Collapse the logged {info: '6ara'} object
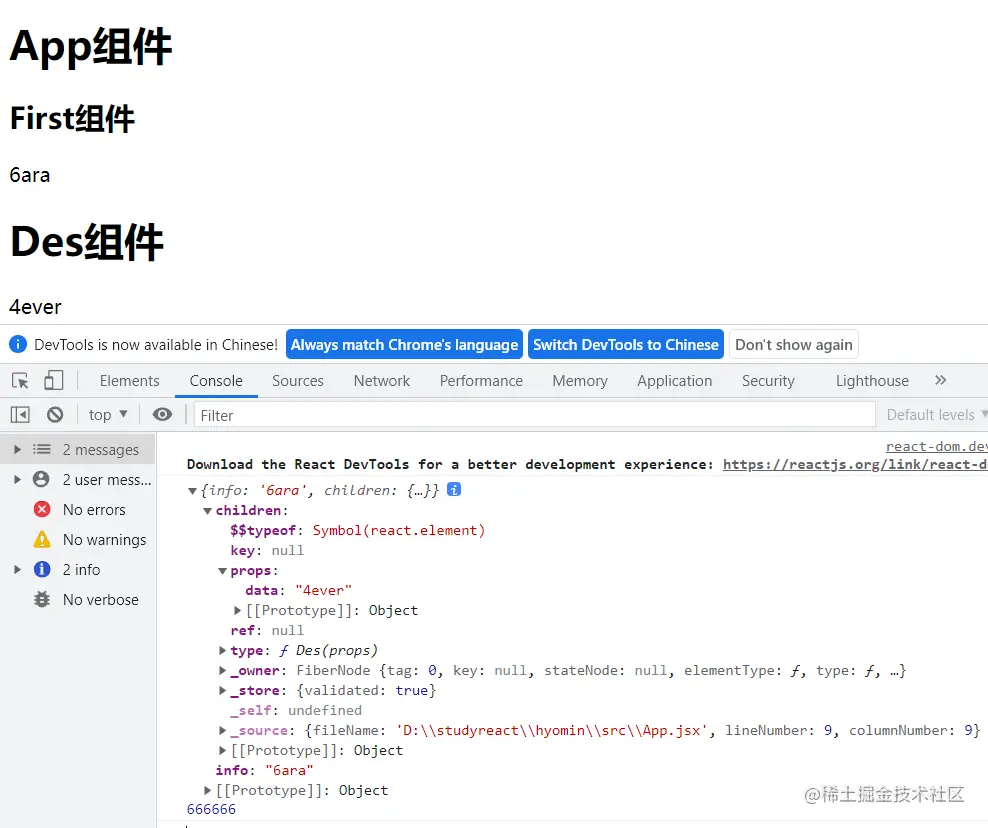This screenshot has width=988, height=828. coord(192,490)
